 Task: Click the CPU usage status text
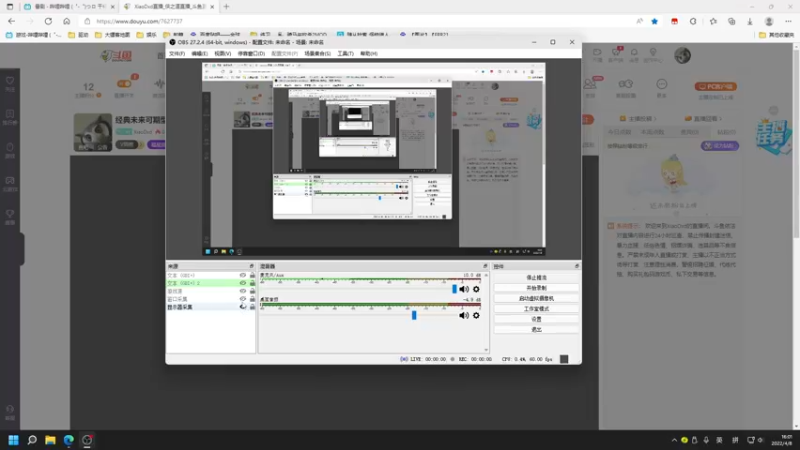pos(527,359)
